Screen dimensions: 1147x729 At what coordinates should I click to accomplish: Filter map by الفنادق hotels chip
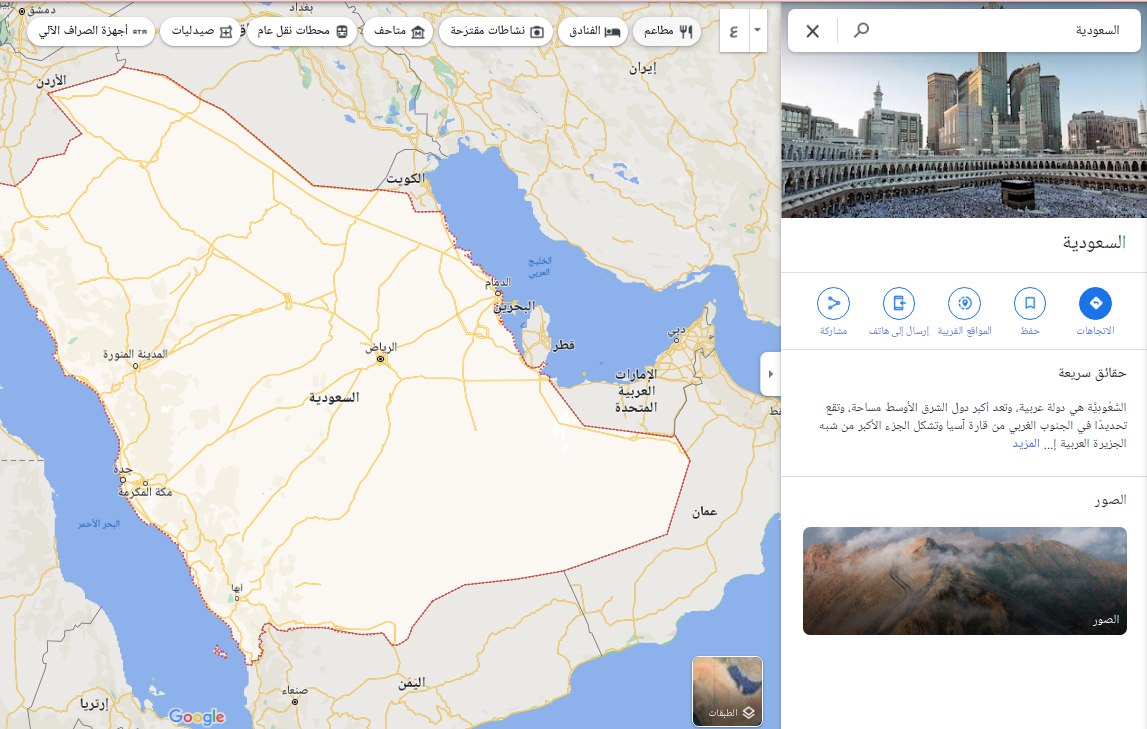(593, 31)
